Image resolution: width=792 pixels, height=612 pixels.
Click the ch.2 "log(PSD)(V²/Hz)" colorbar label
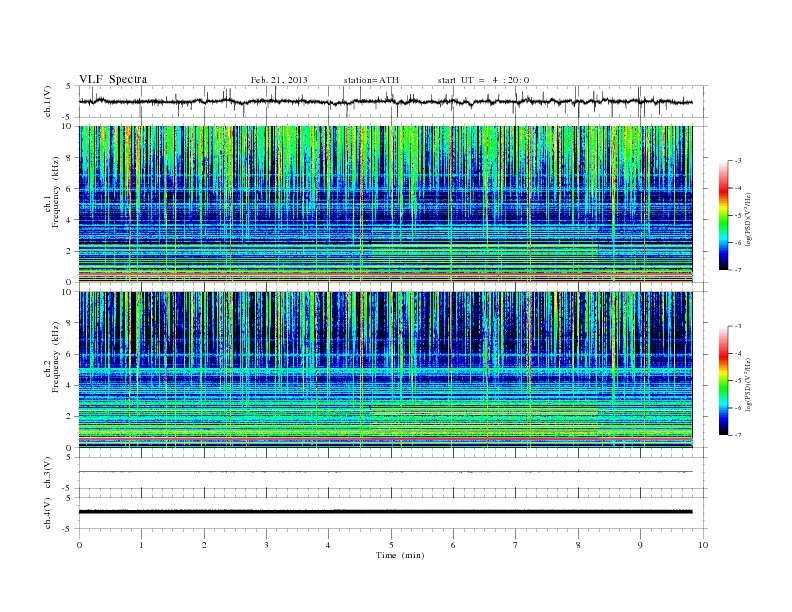[748, 384]
